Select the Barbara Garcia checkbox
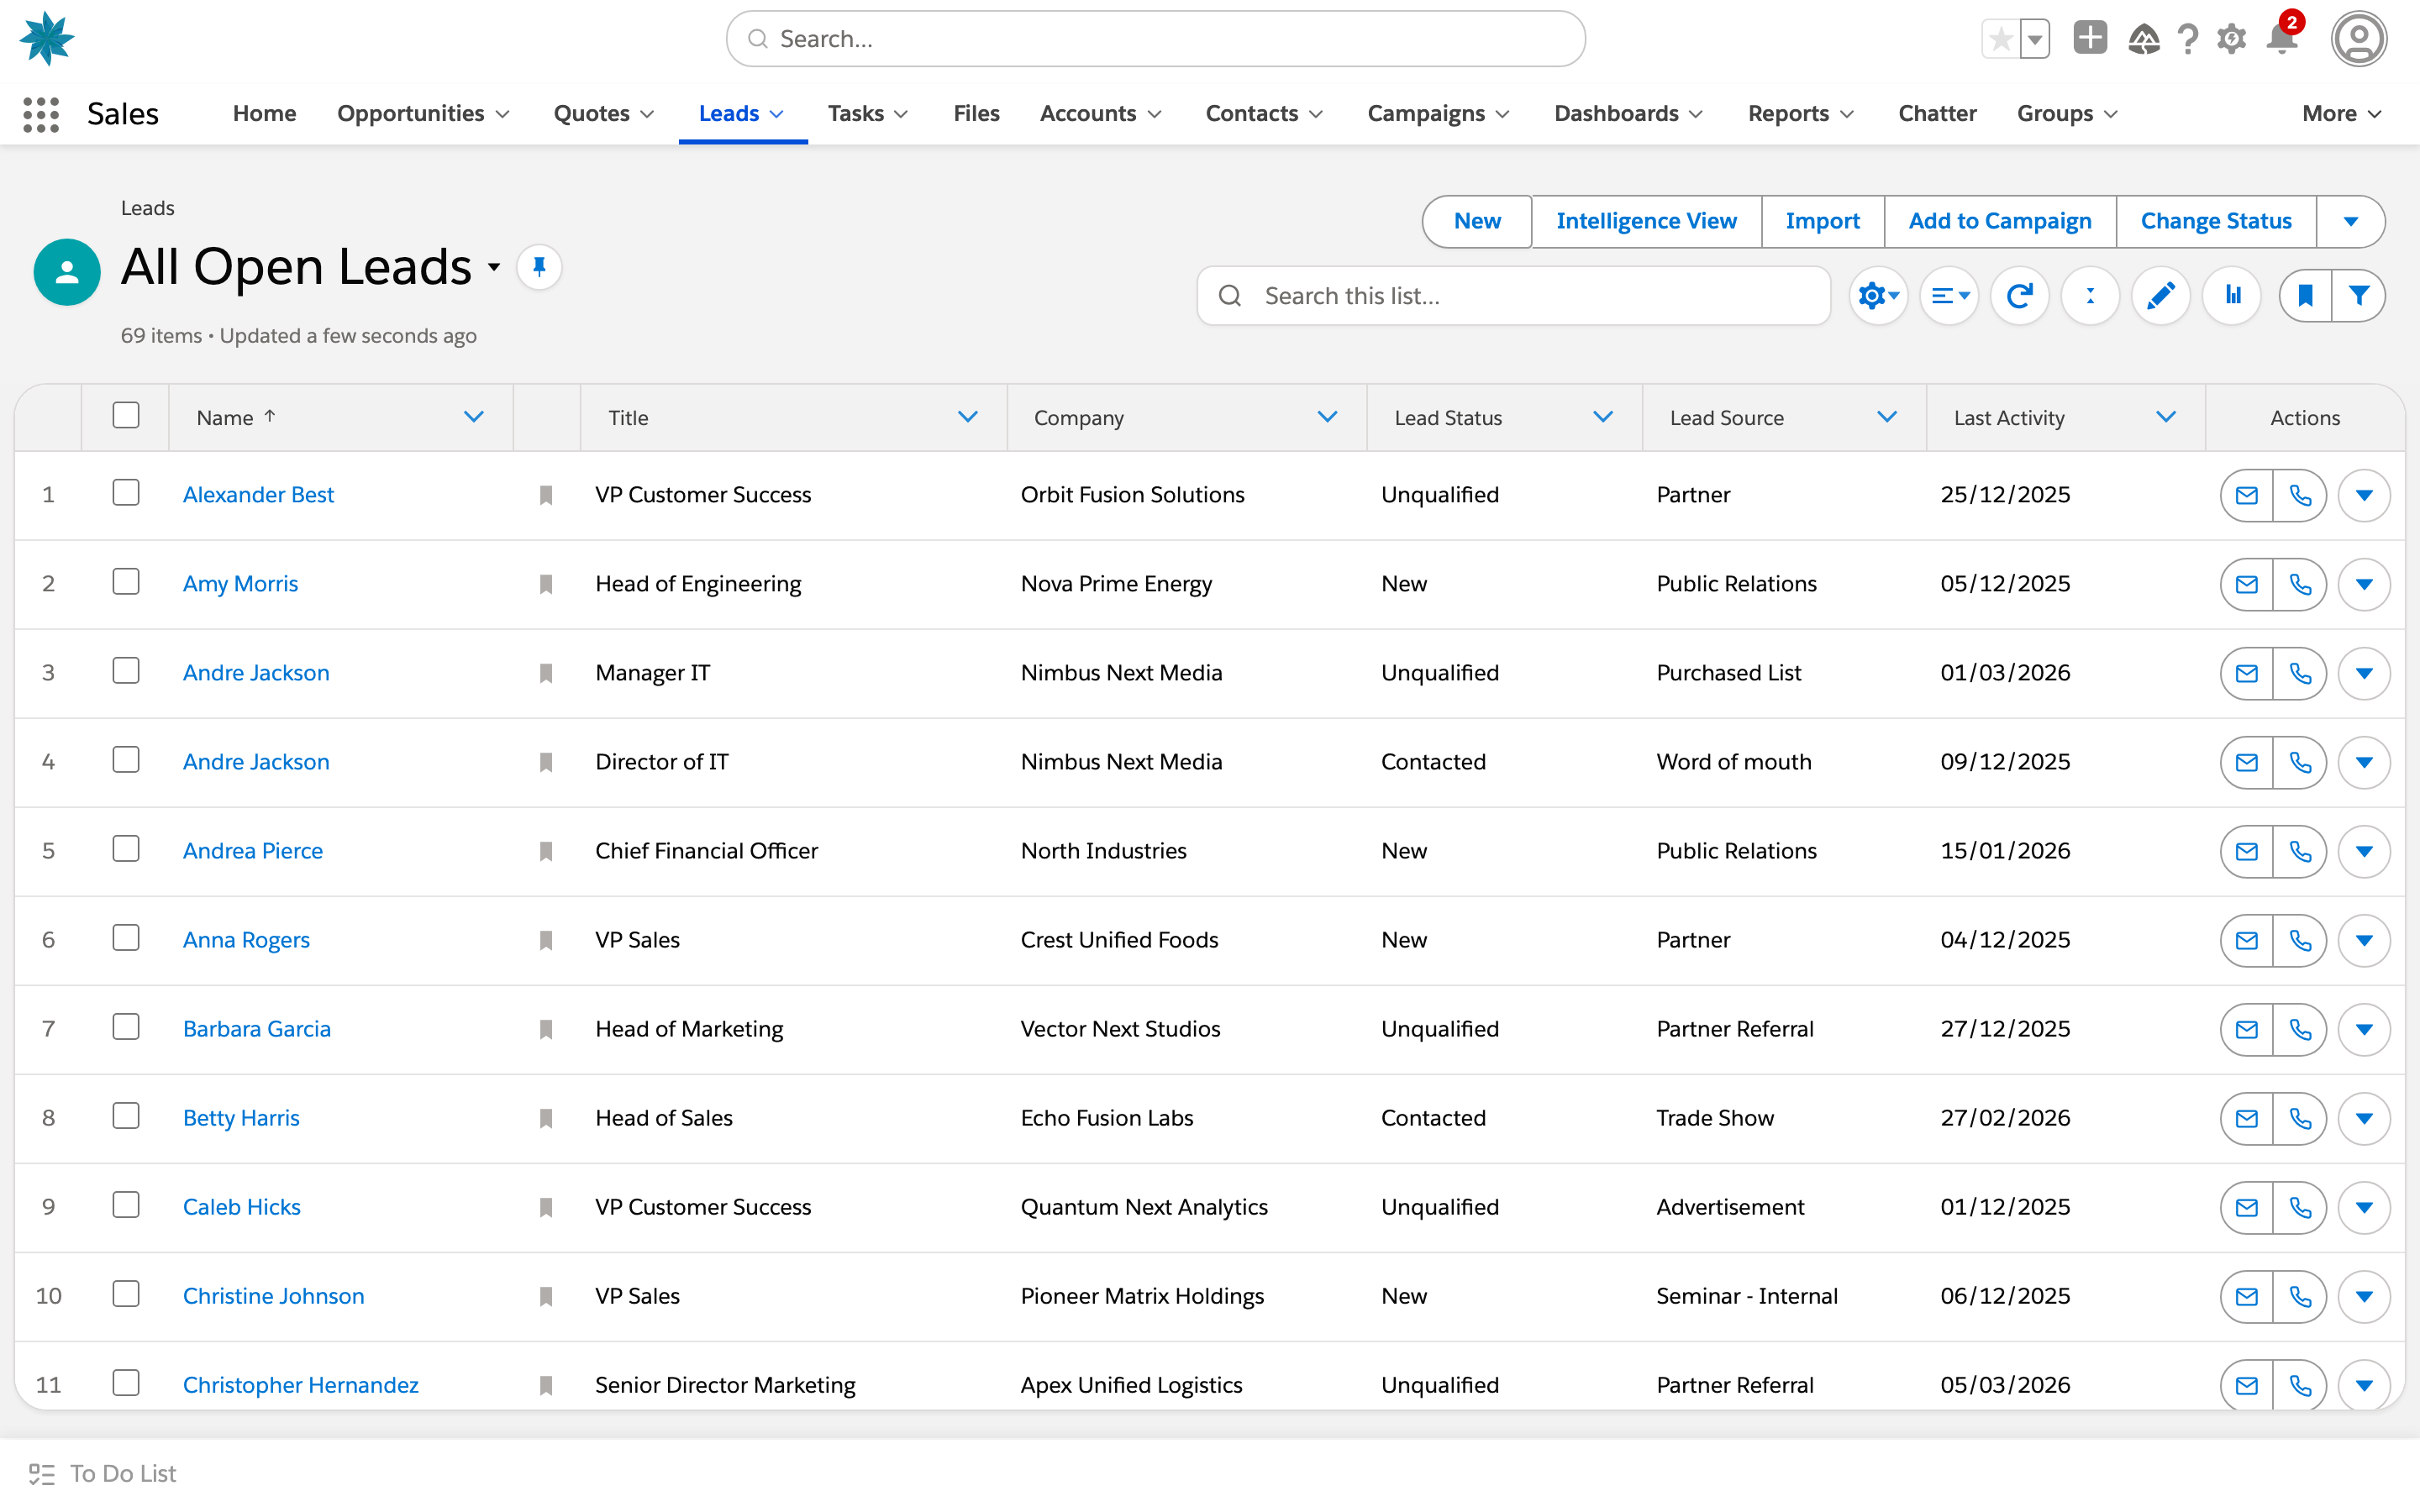This screenshot has height=1512, width=2420. point(126,1027)
